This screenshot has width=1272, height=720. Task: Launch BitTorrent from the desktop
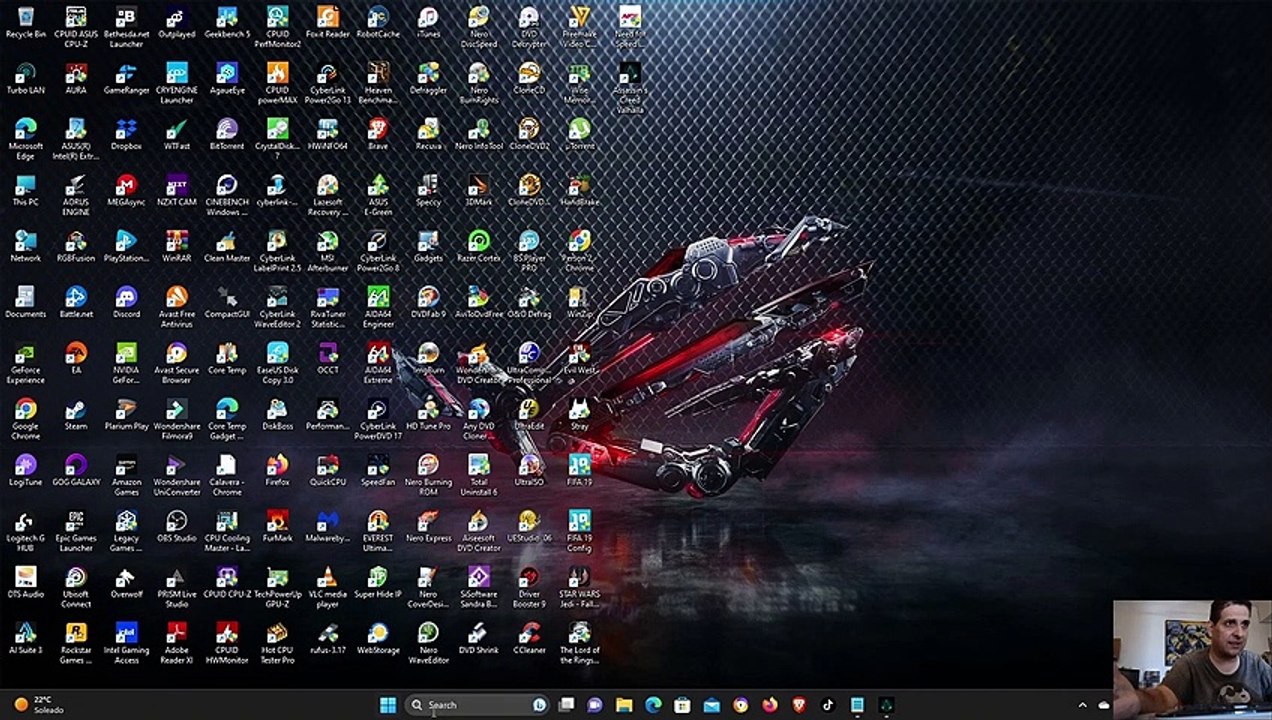pos(227,135)
